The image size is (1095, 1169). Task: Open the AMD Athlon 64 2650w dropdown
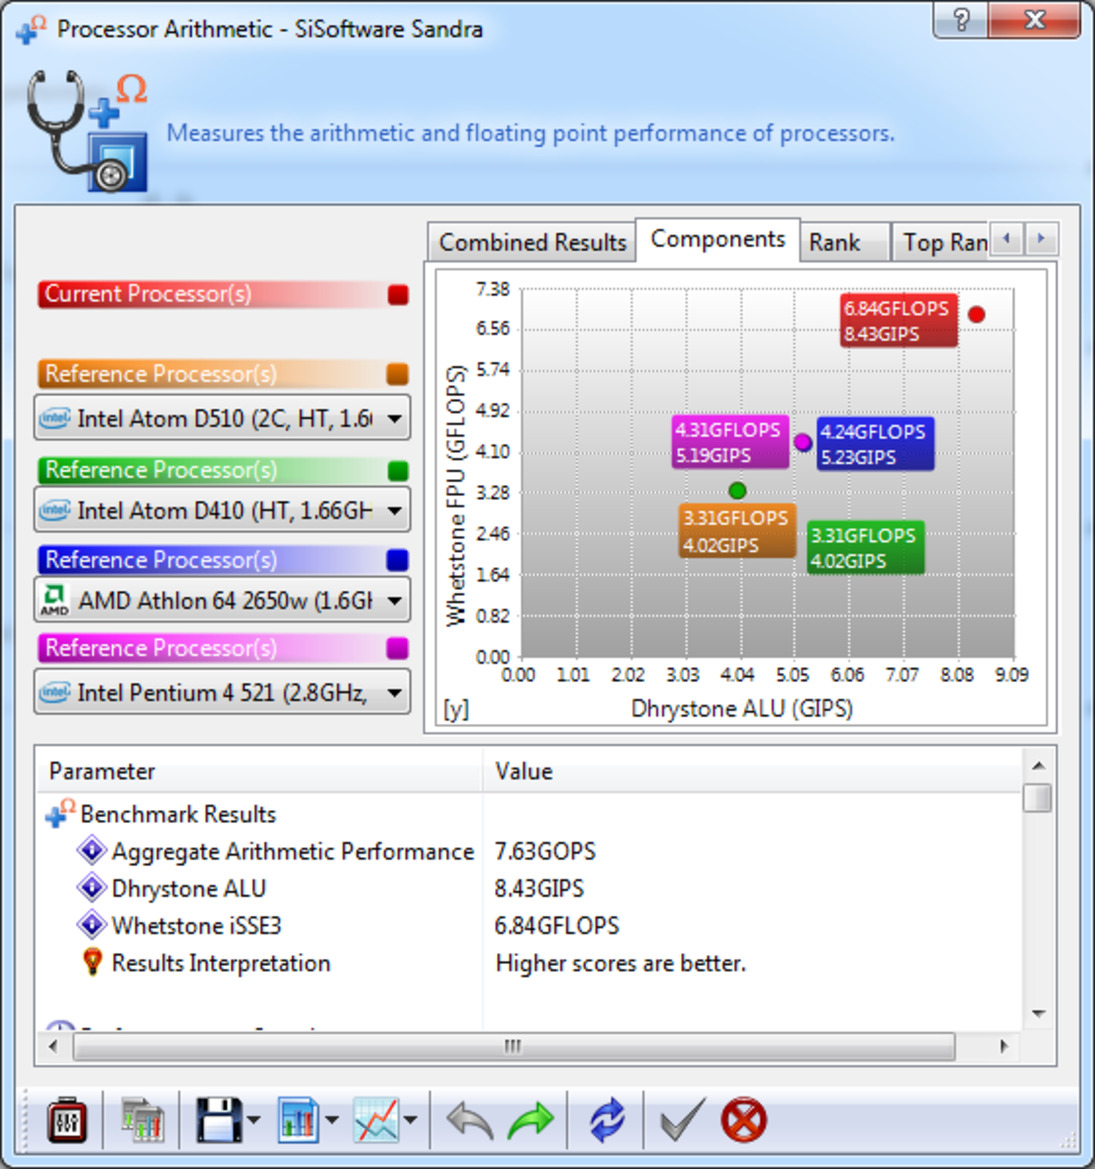pyautogui.click(x=222, y=600)
